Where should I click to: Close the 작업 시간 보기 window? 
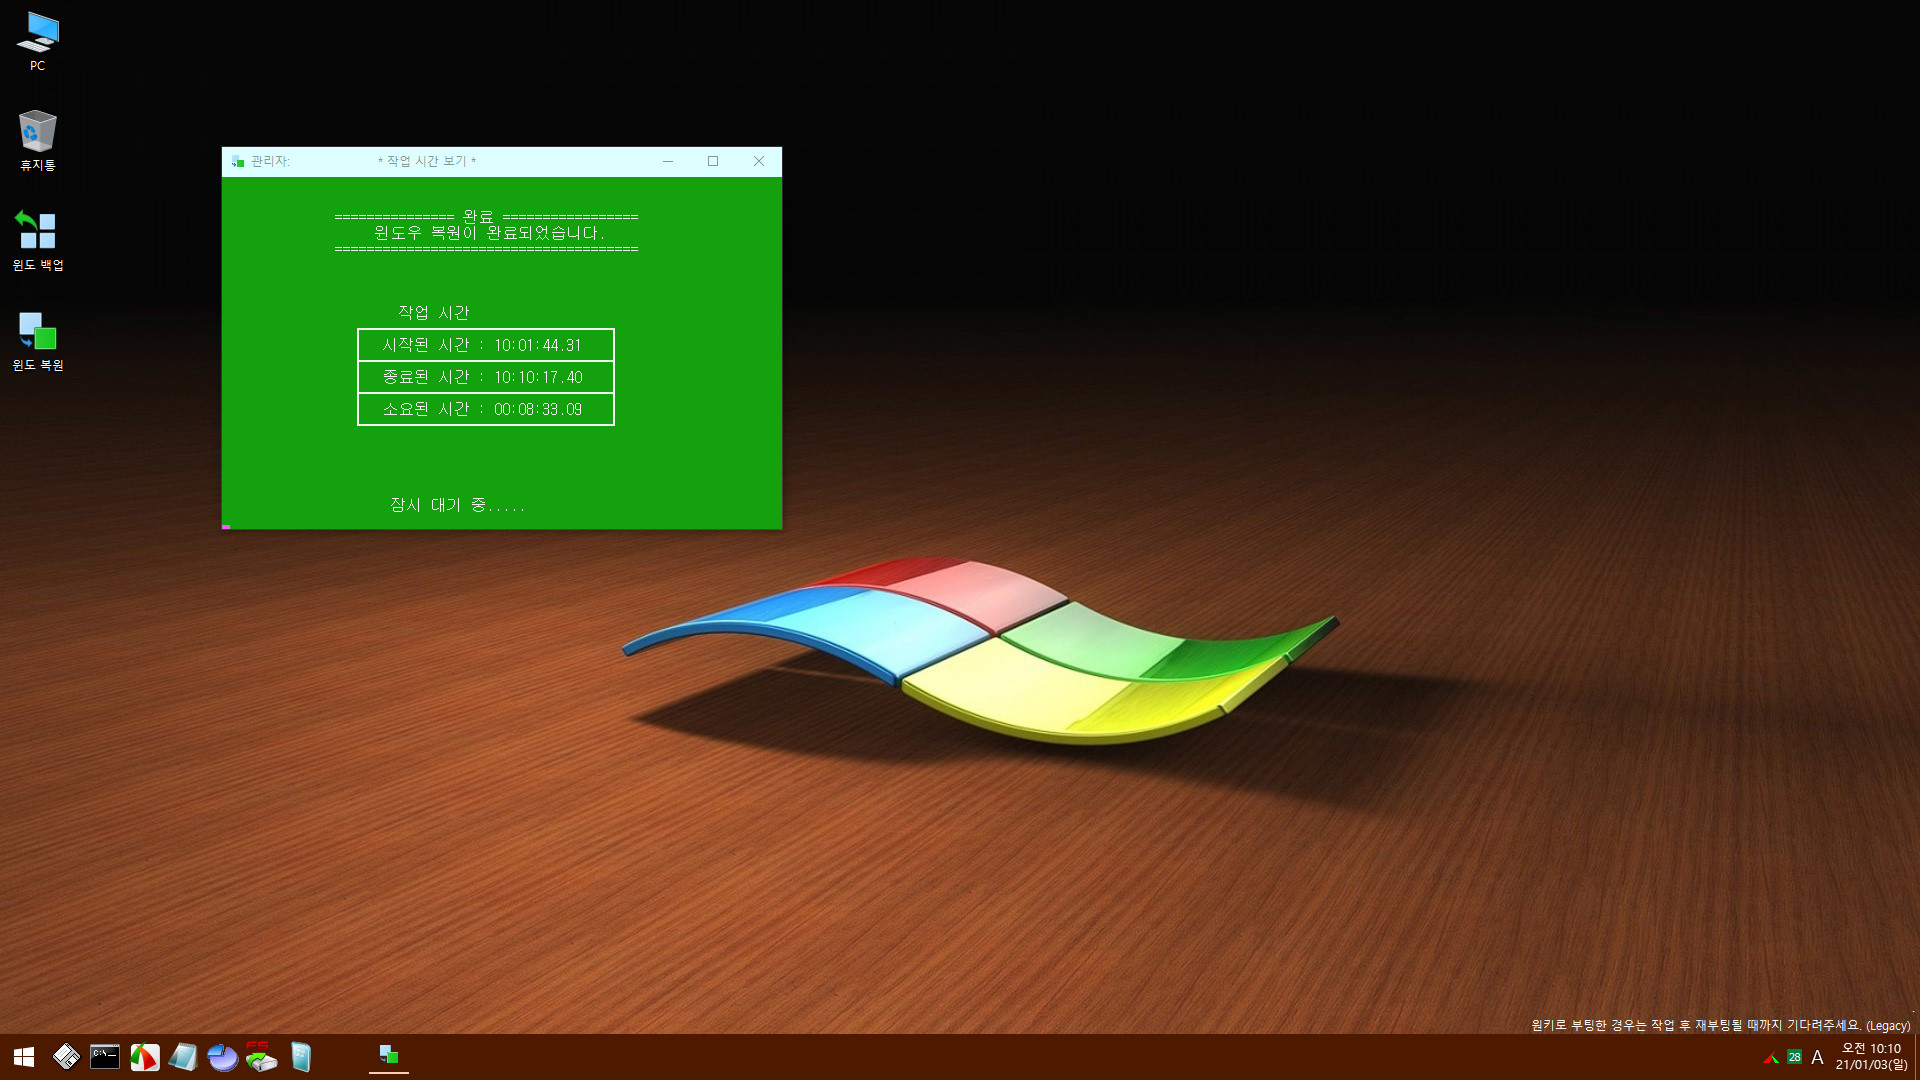[759, 162]
